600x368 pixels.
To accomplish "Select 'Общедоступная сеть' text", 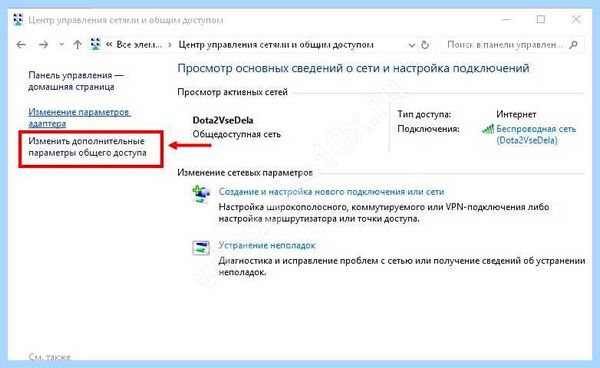I will (236, 134).
